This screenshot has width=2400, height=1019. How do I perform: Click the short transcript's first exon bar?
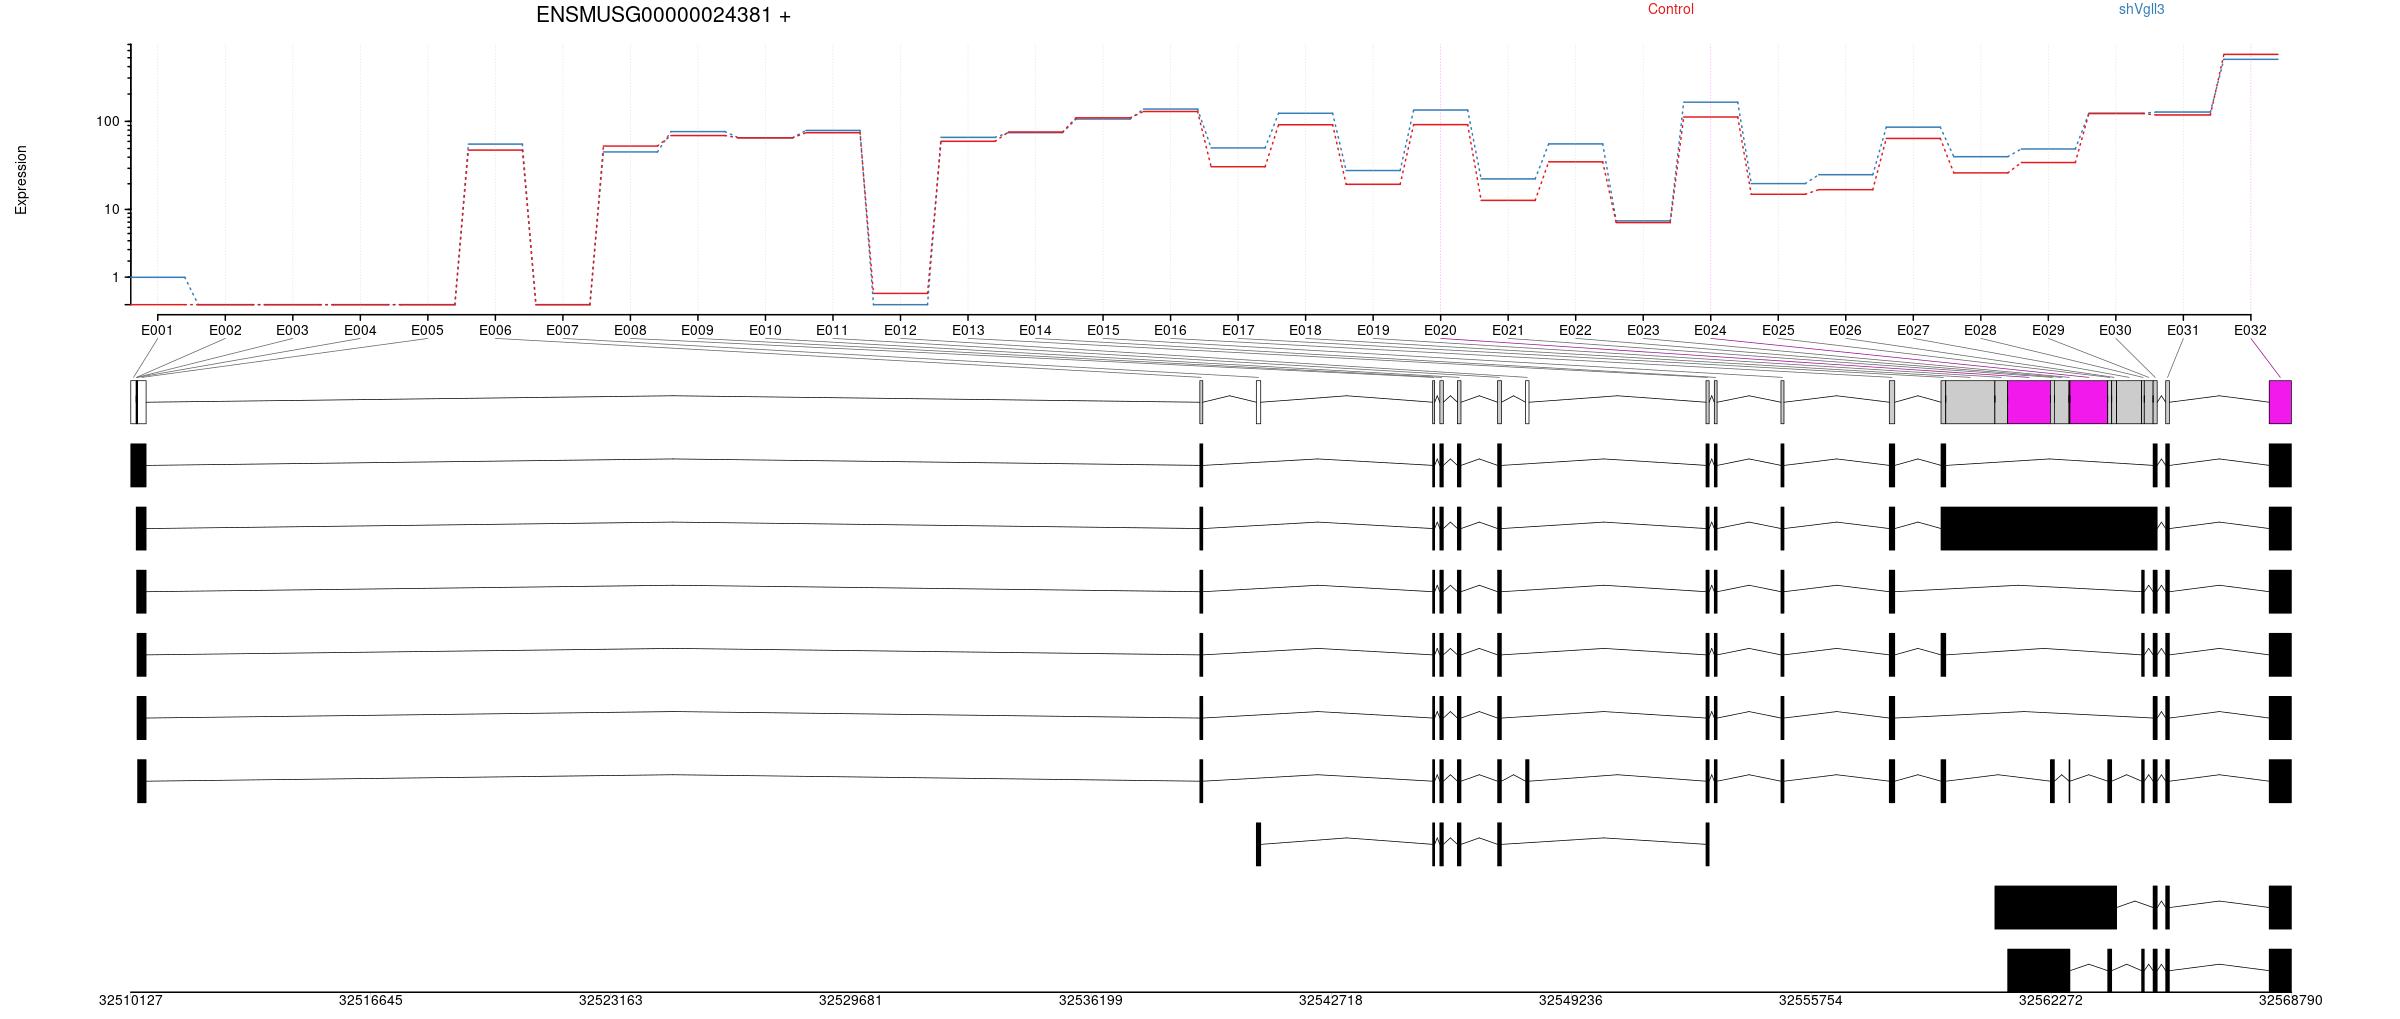(1258, 844)
